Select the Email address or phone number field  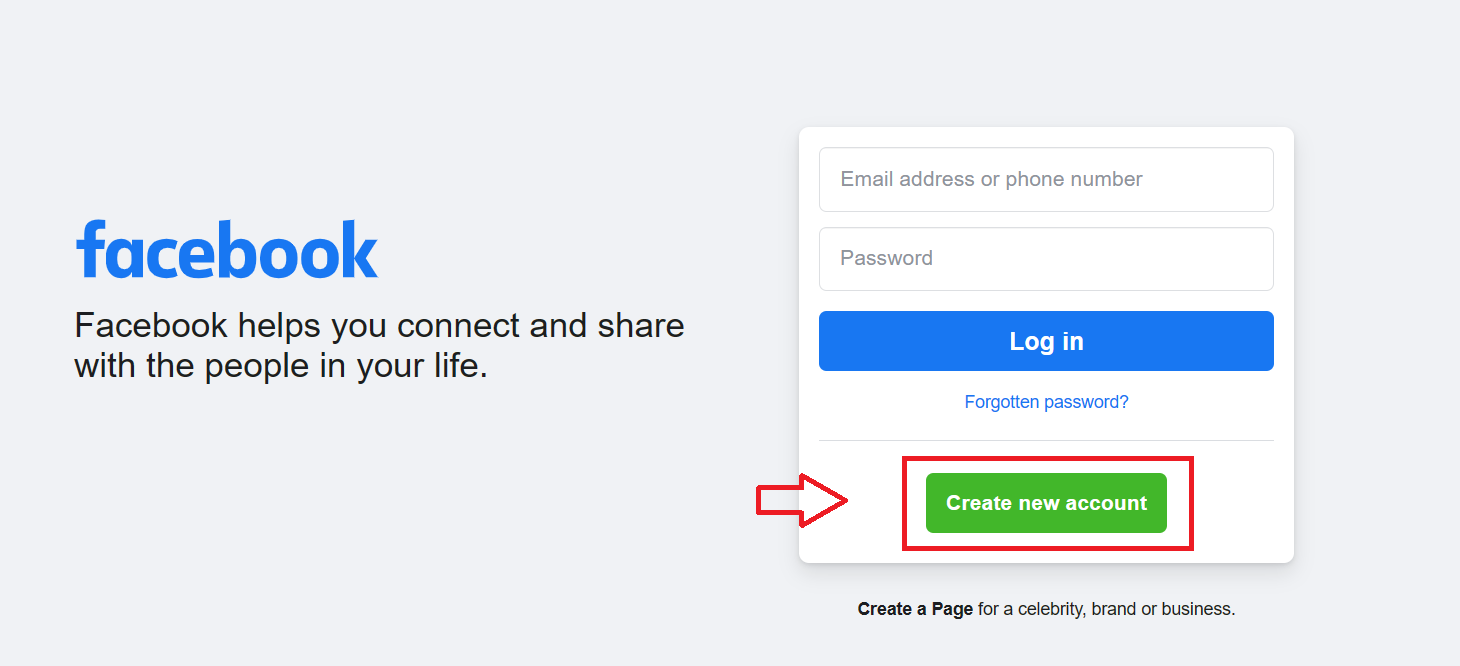(x=1046, y=179)
